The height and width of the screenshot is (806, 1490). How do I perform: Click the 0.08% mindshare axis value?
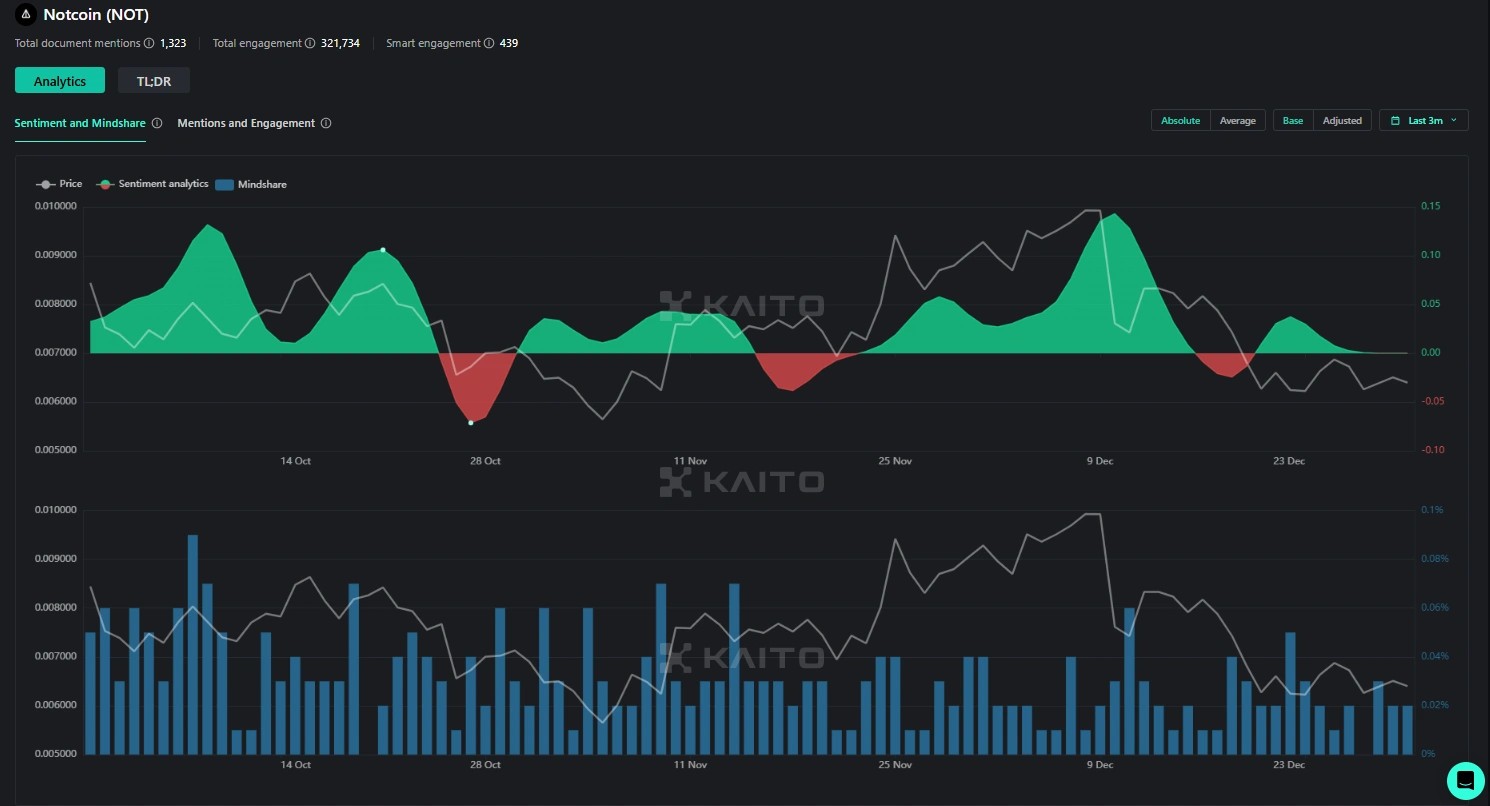tap(1434, 559)
